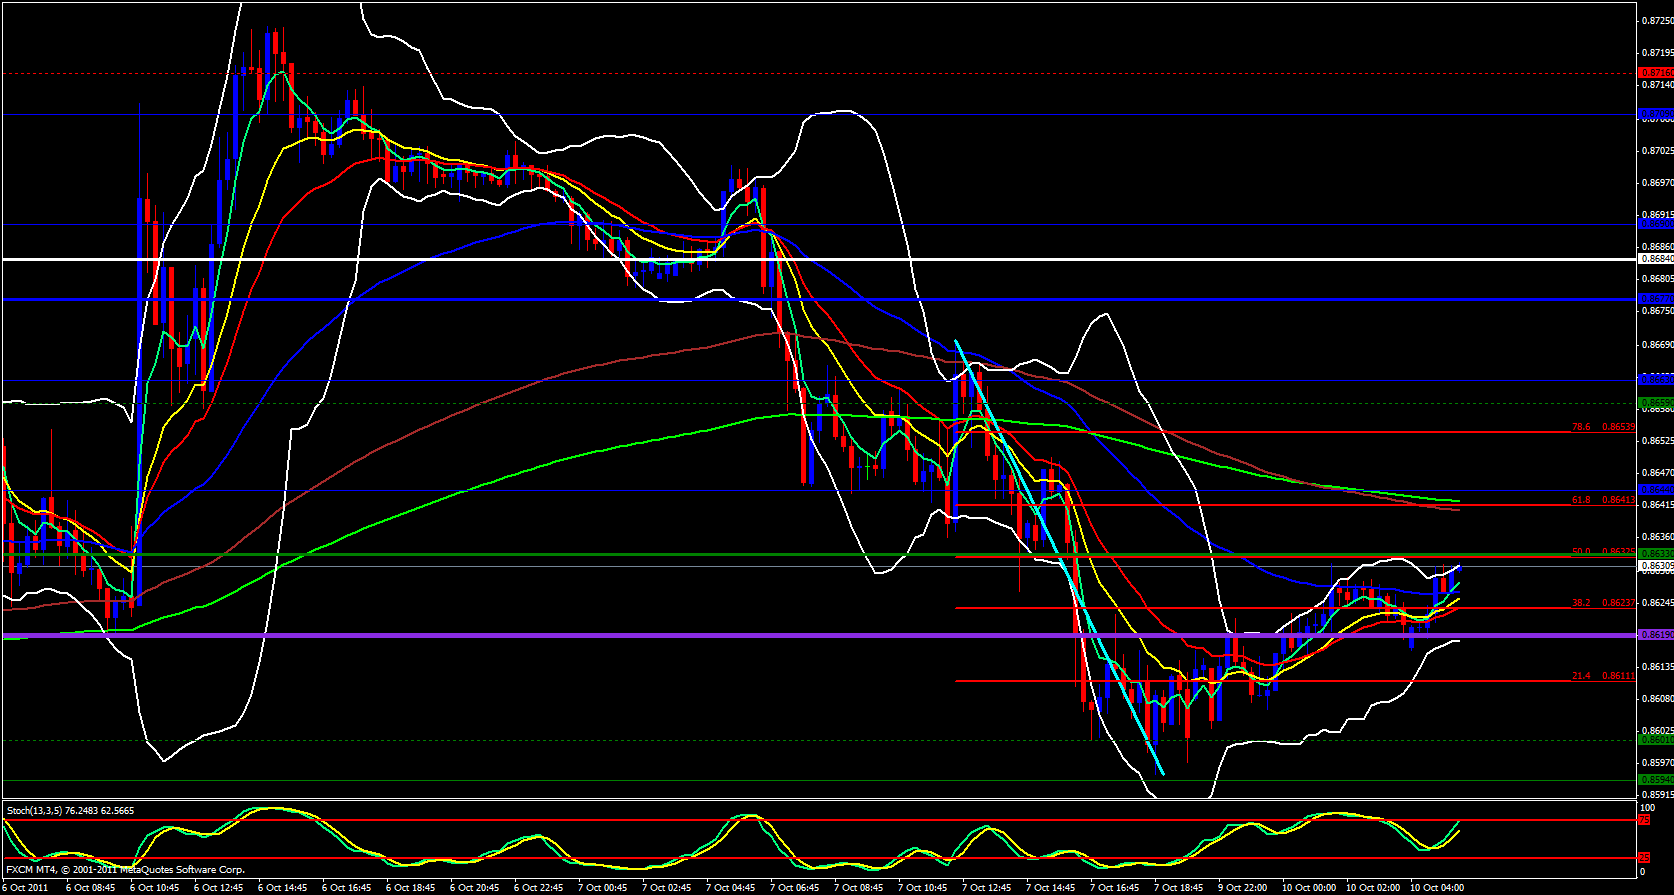Click the 6 Oct 10:45 time label
The image size is (1674, 895).
coord(155,888)
